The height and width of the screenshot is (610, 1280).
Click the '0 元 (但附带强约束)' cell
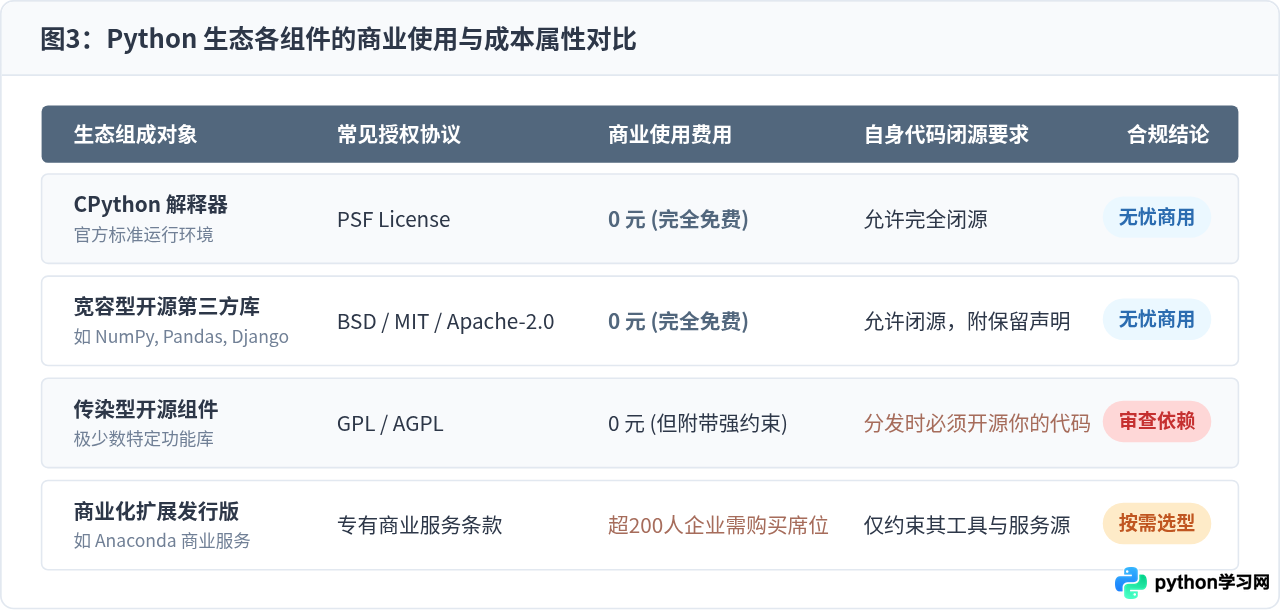click(698, 423)
